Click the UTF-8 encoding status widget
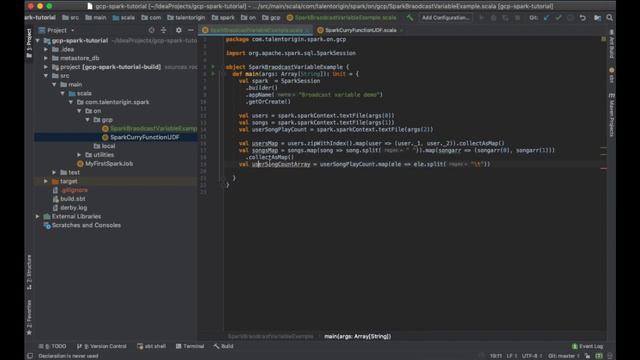 pyautogui.click(x=532, y=356)
